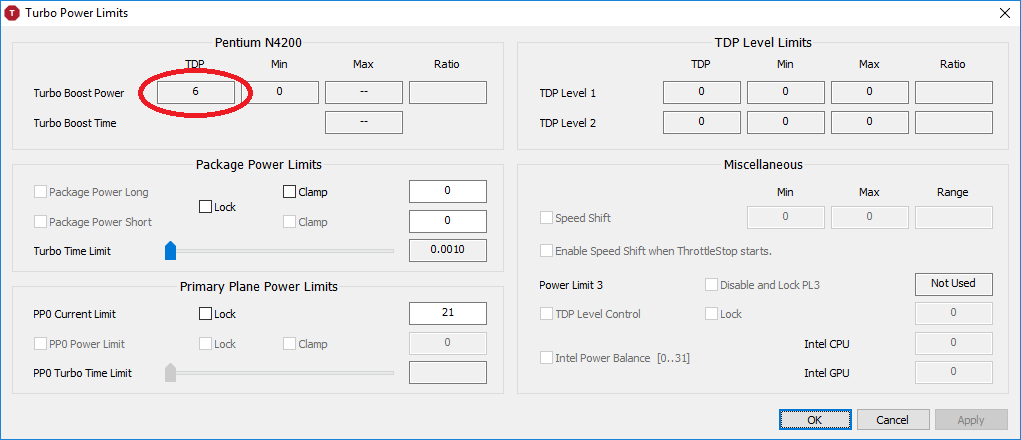Image resolution: width=1021 pixels, height=440 pixels.
Task: Select the TDP Level 1 Min field
Action: (786, 93)
